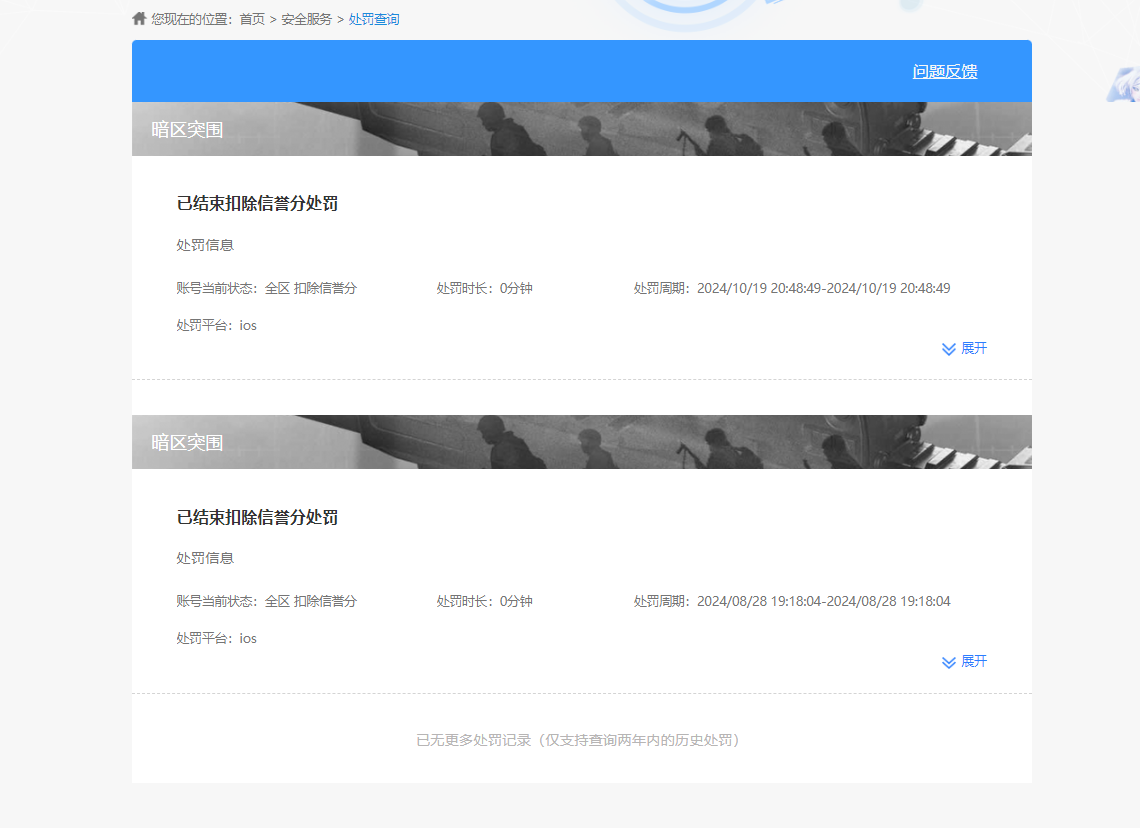Open 安全服务 in the breadcrumb
Screen dimensions: 1140x840
point(306,20)
